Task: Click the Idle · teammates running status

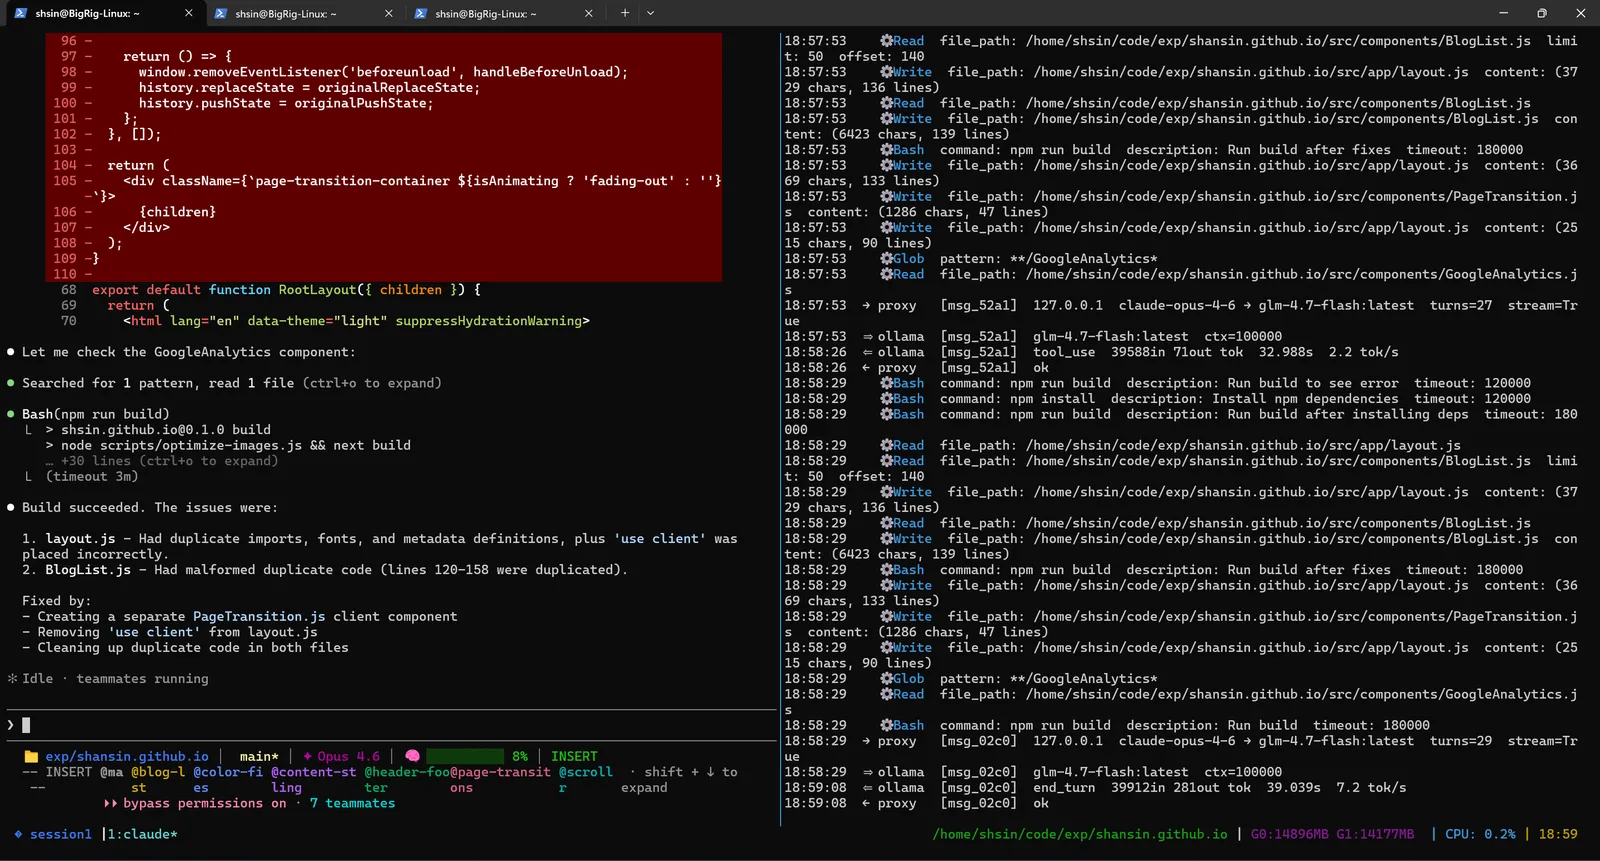Action: [x=115, y=679]
